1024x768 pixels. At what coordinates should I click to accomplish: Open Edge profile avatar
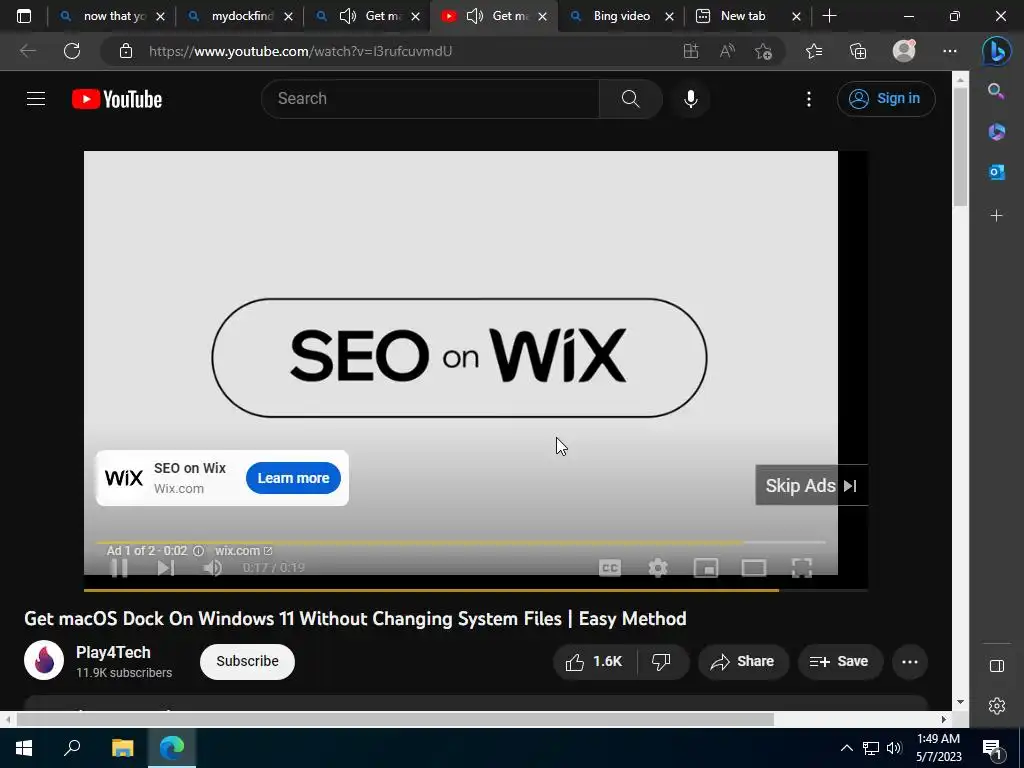(x=904, y=51)
